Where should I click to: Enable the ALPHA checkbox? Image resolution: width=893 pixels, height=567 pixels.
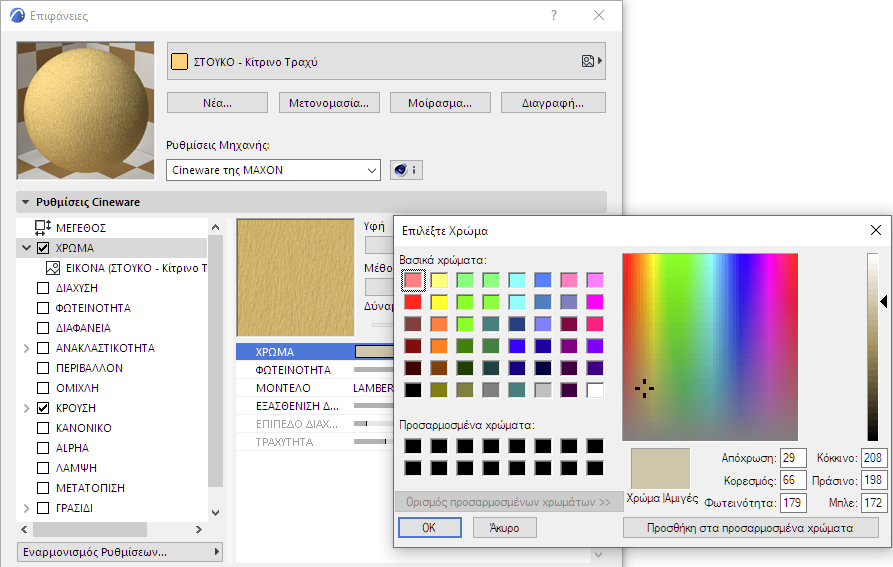43,448
